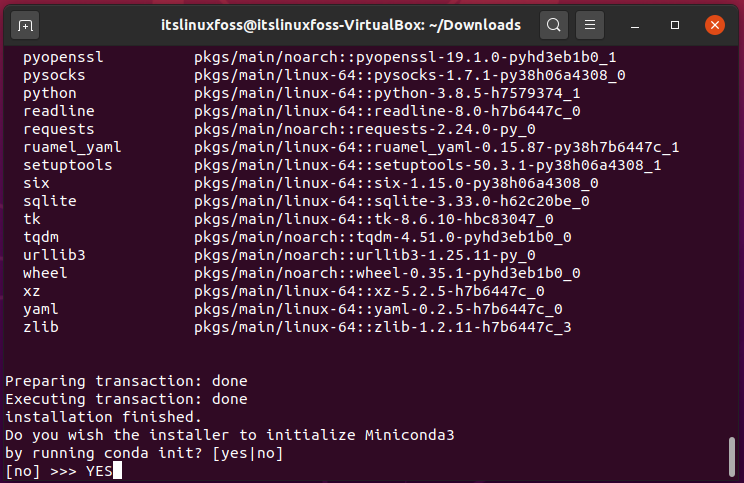Viewport: 744px width, 483px height.
Task: Click the wheel package name
Action: coord(45,273)
